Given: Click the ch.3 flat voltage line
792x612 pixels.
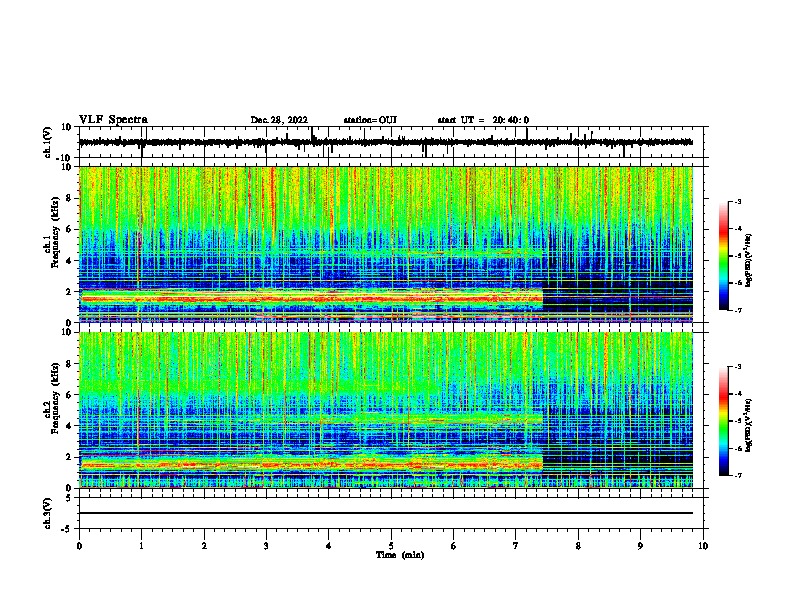Looking at the screenshot, I should click(385, 513).
